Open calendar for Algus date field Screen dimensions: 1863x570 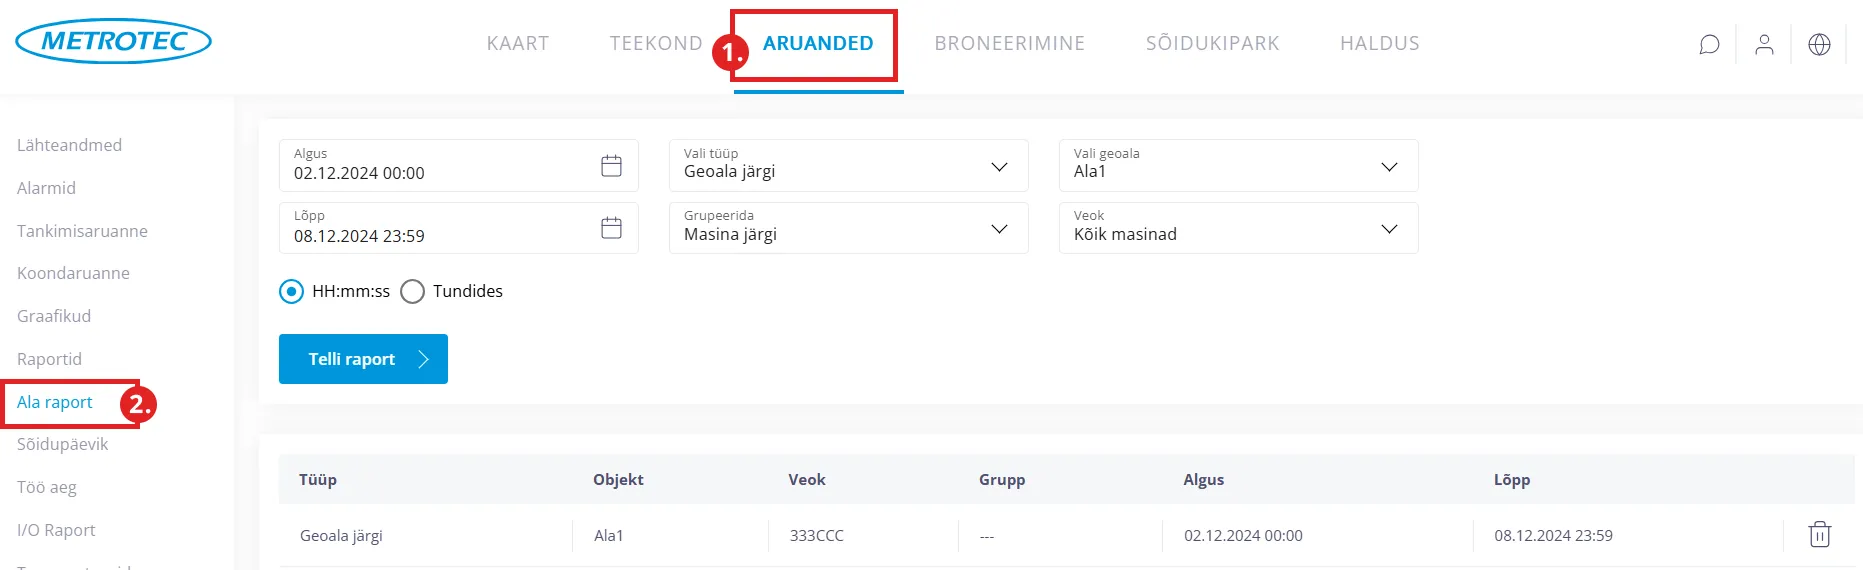click(611, 166)
